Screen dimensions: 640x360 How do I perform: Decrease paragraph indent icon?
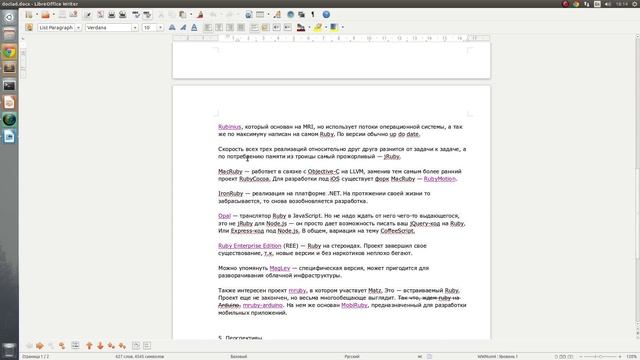pos(276,27)
